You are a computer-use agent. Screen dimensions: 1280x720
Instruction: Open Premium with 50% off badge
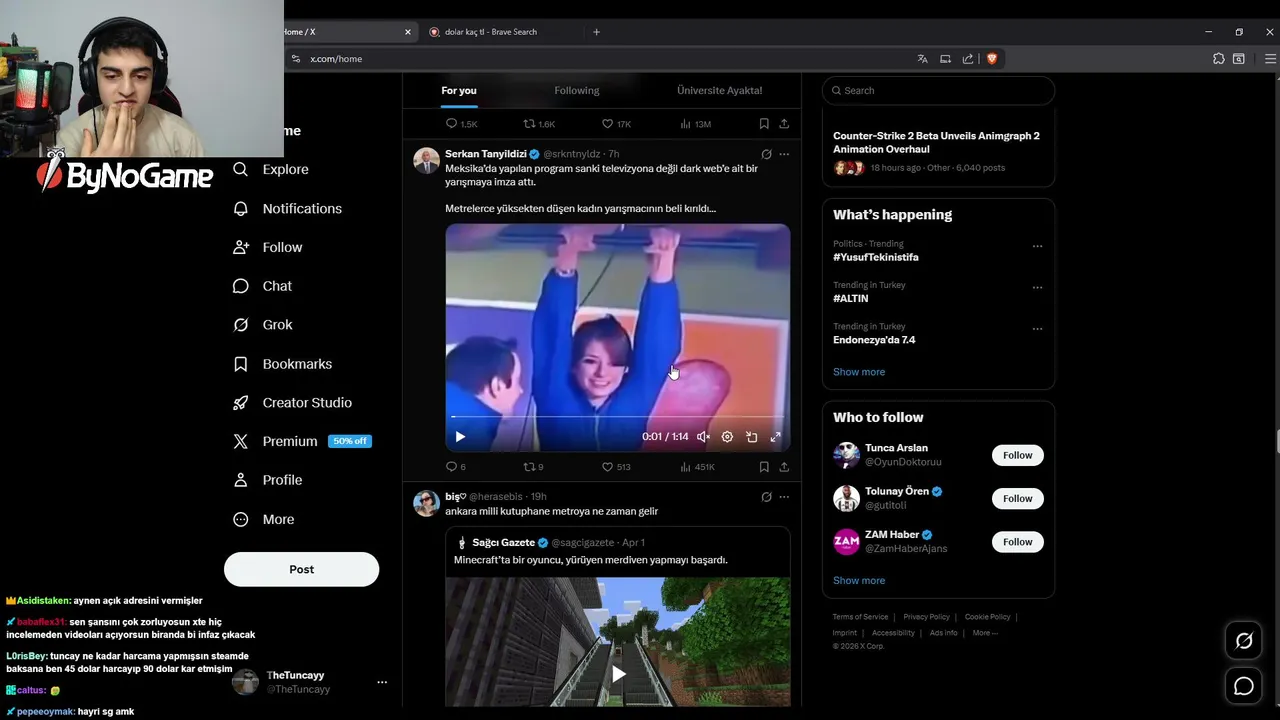click(302, 441)
